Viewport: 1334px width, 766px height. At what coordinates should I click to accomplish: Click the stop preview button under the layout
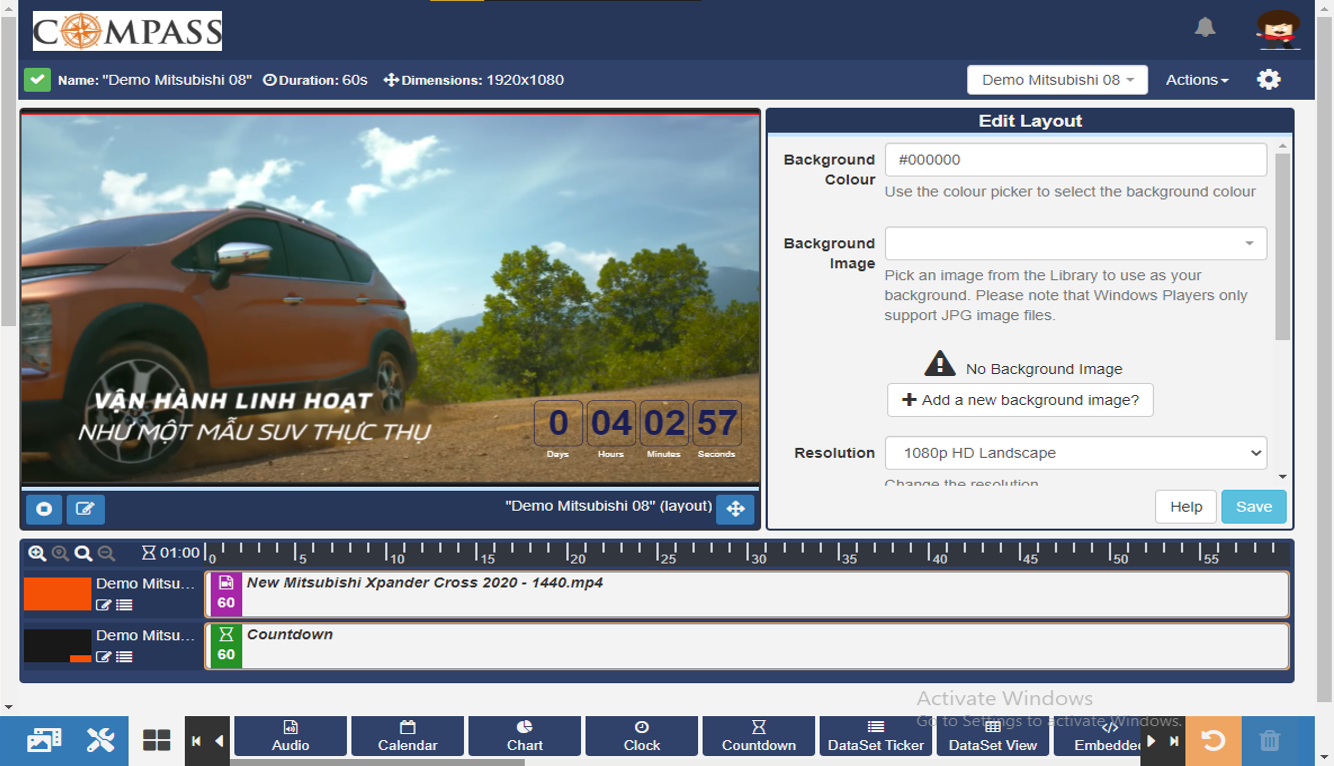click(x=44, y=509)
